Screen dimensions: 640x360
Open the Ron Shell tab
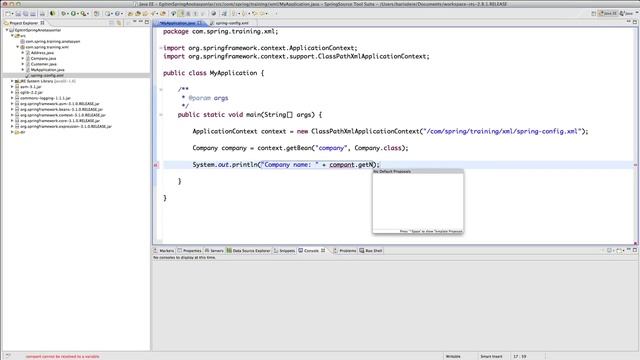(x=371, y=251)
